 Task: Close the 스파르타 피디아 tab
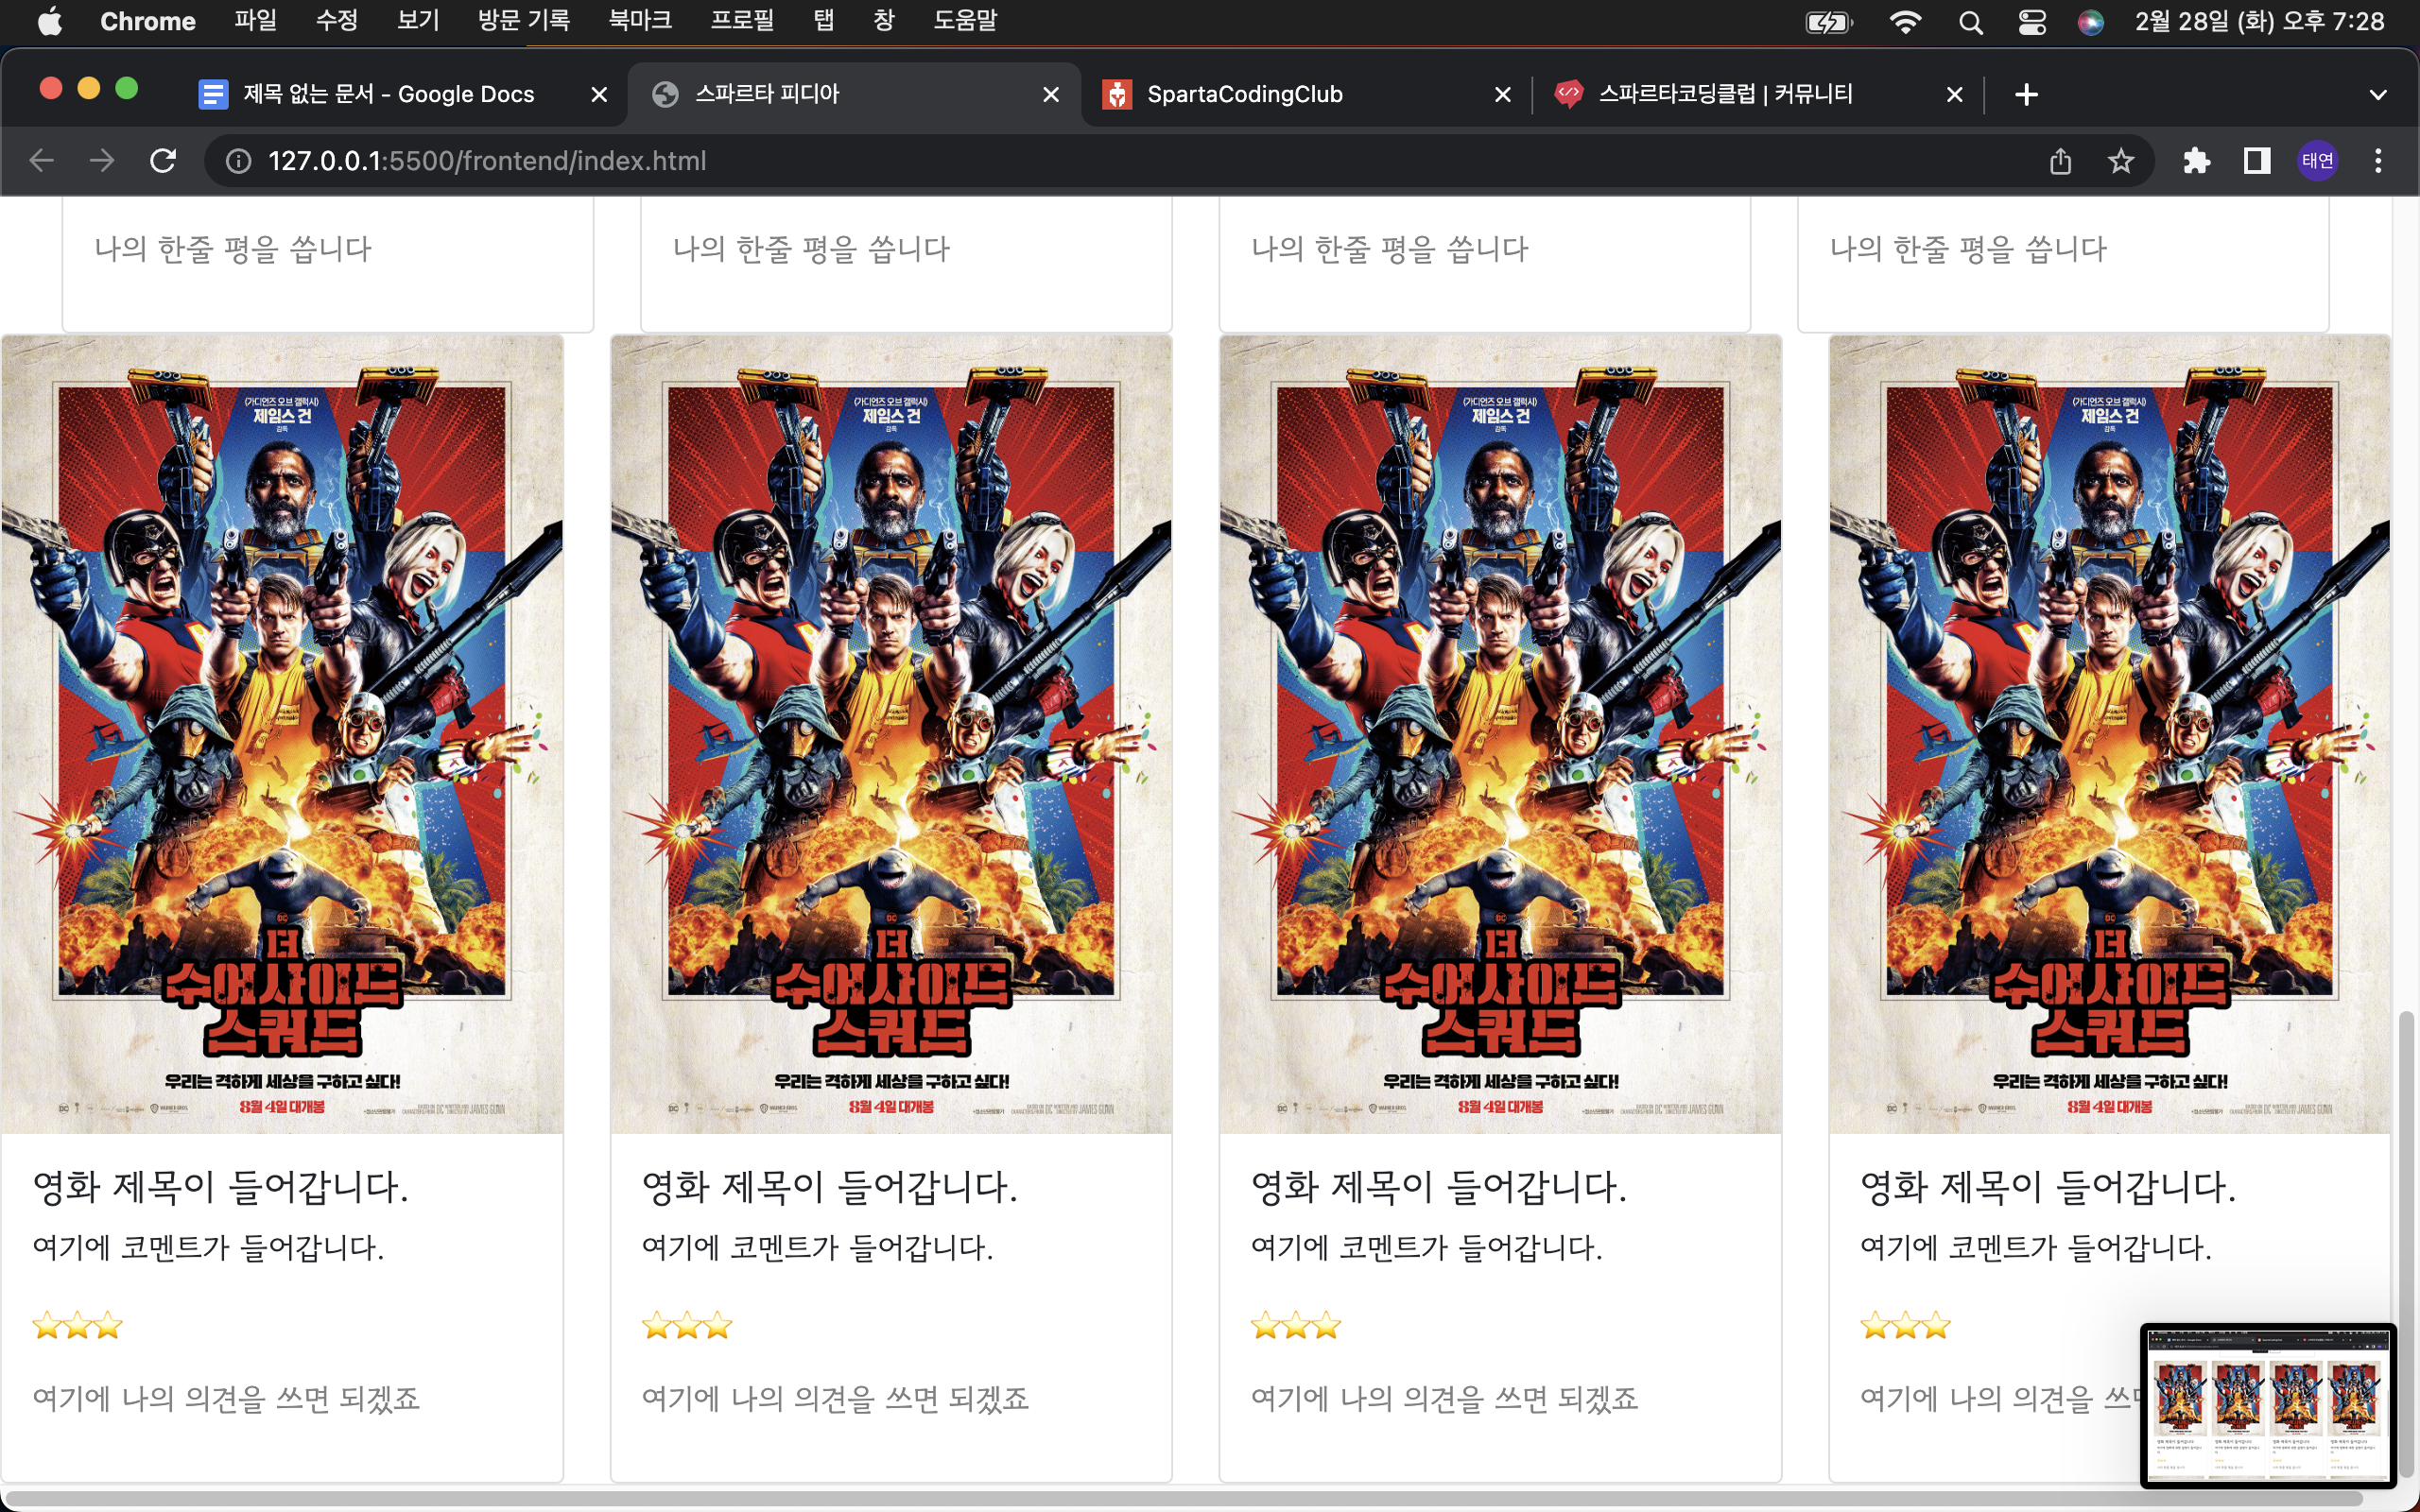(1051, 94)
